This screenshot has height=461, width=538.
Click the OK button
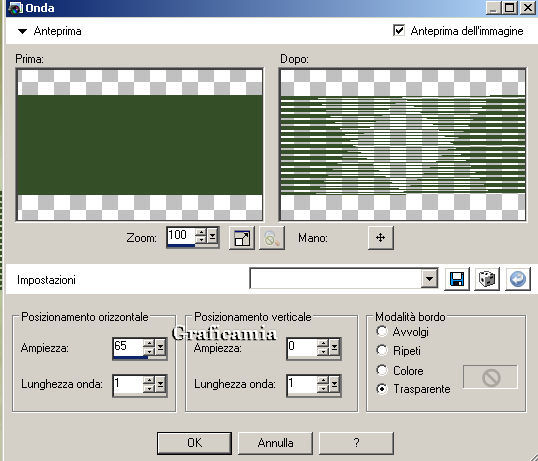(x=194, y=443)
